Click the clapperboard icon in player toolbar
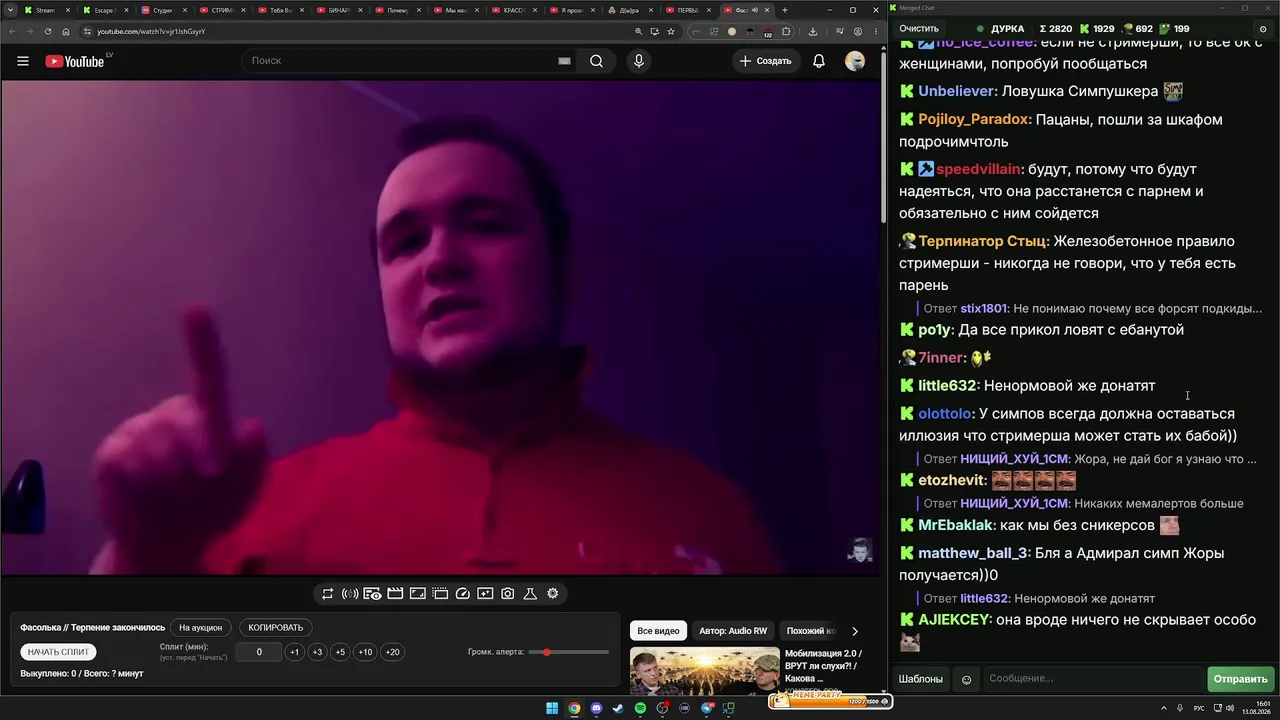This screenshot has height=720, width=1280. pos(395,594)
